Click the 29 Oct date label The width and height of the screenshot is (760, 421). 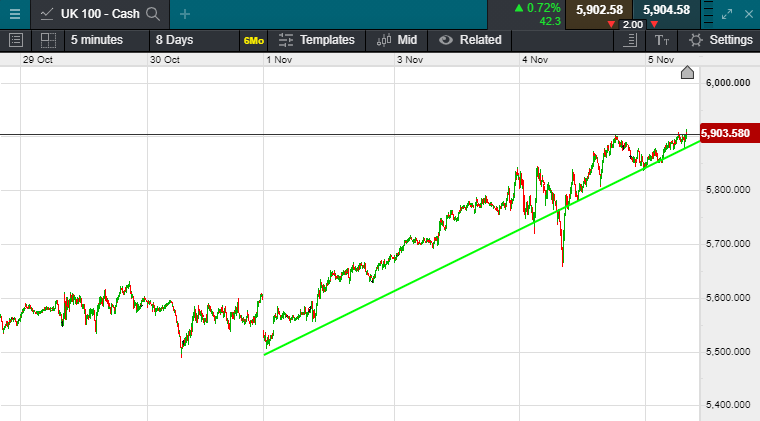tap(38, 60)
